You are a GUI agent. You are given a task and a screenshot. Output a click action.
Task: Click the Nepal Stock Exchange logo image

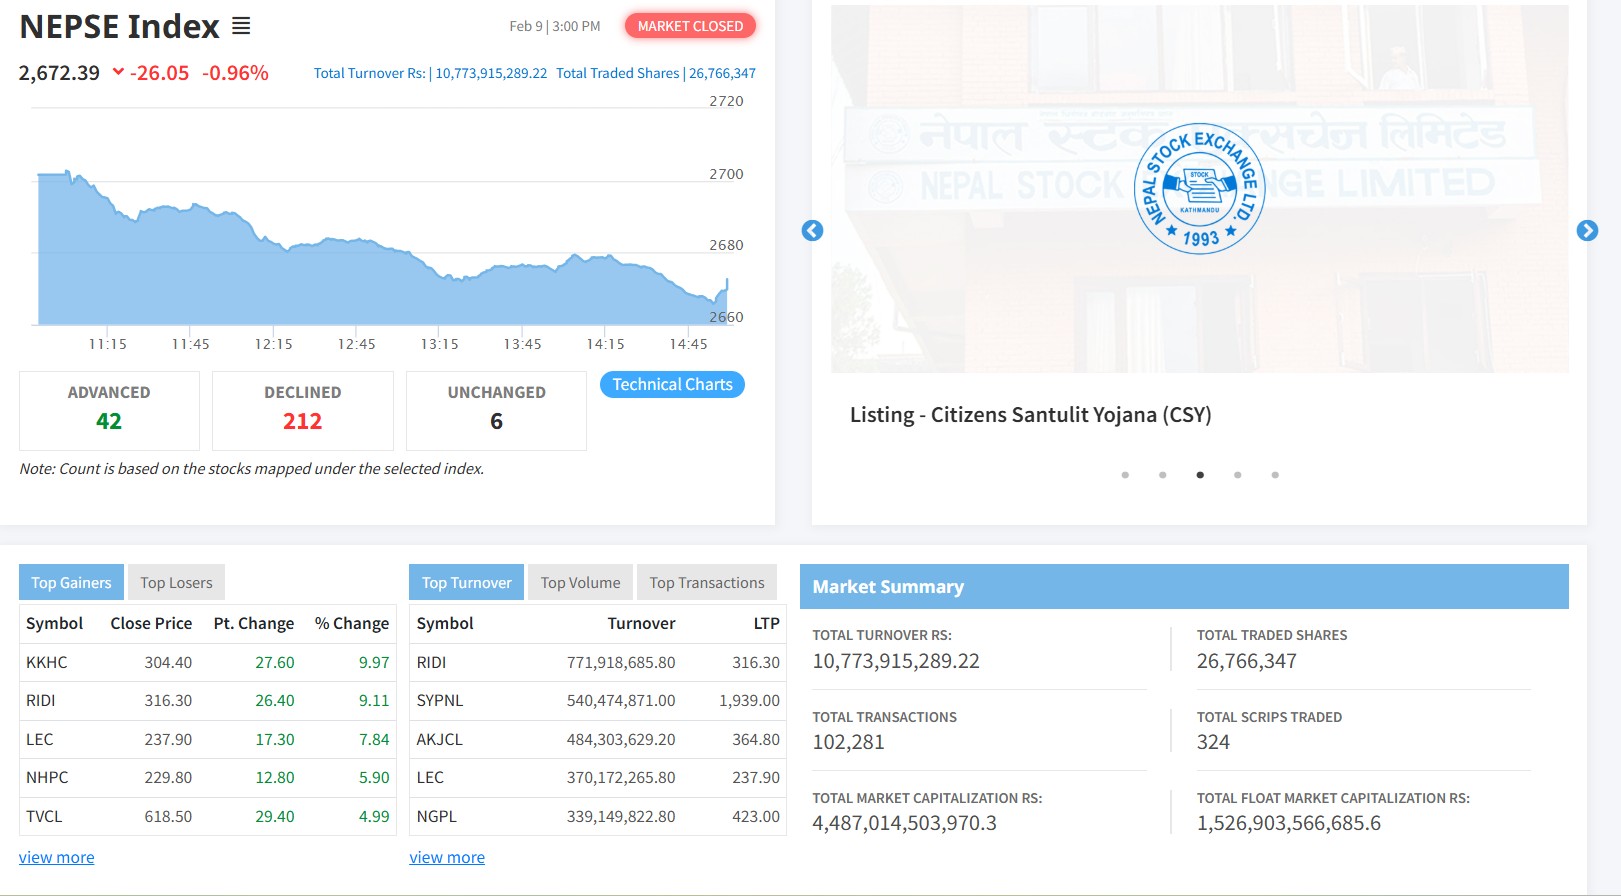pyautogui.click(x=1199, y=189)
